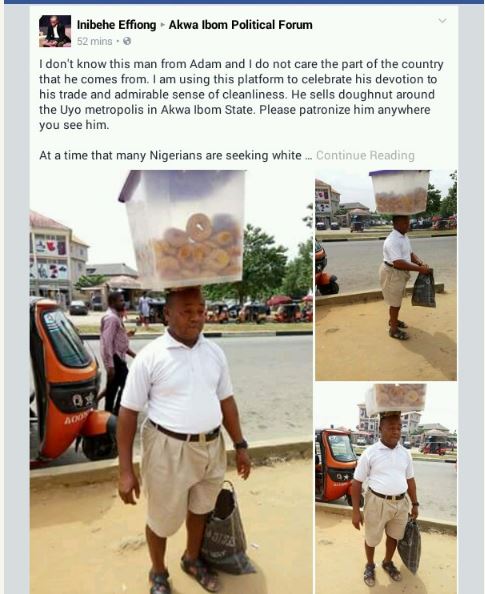Open the top-right side-view photo
This screenshot has width=485, height=594.
[x=386, y=275]
